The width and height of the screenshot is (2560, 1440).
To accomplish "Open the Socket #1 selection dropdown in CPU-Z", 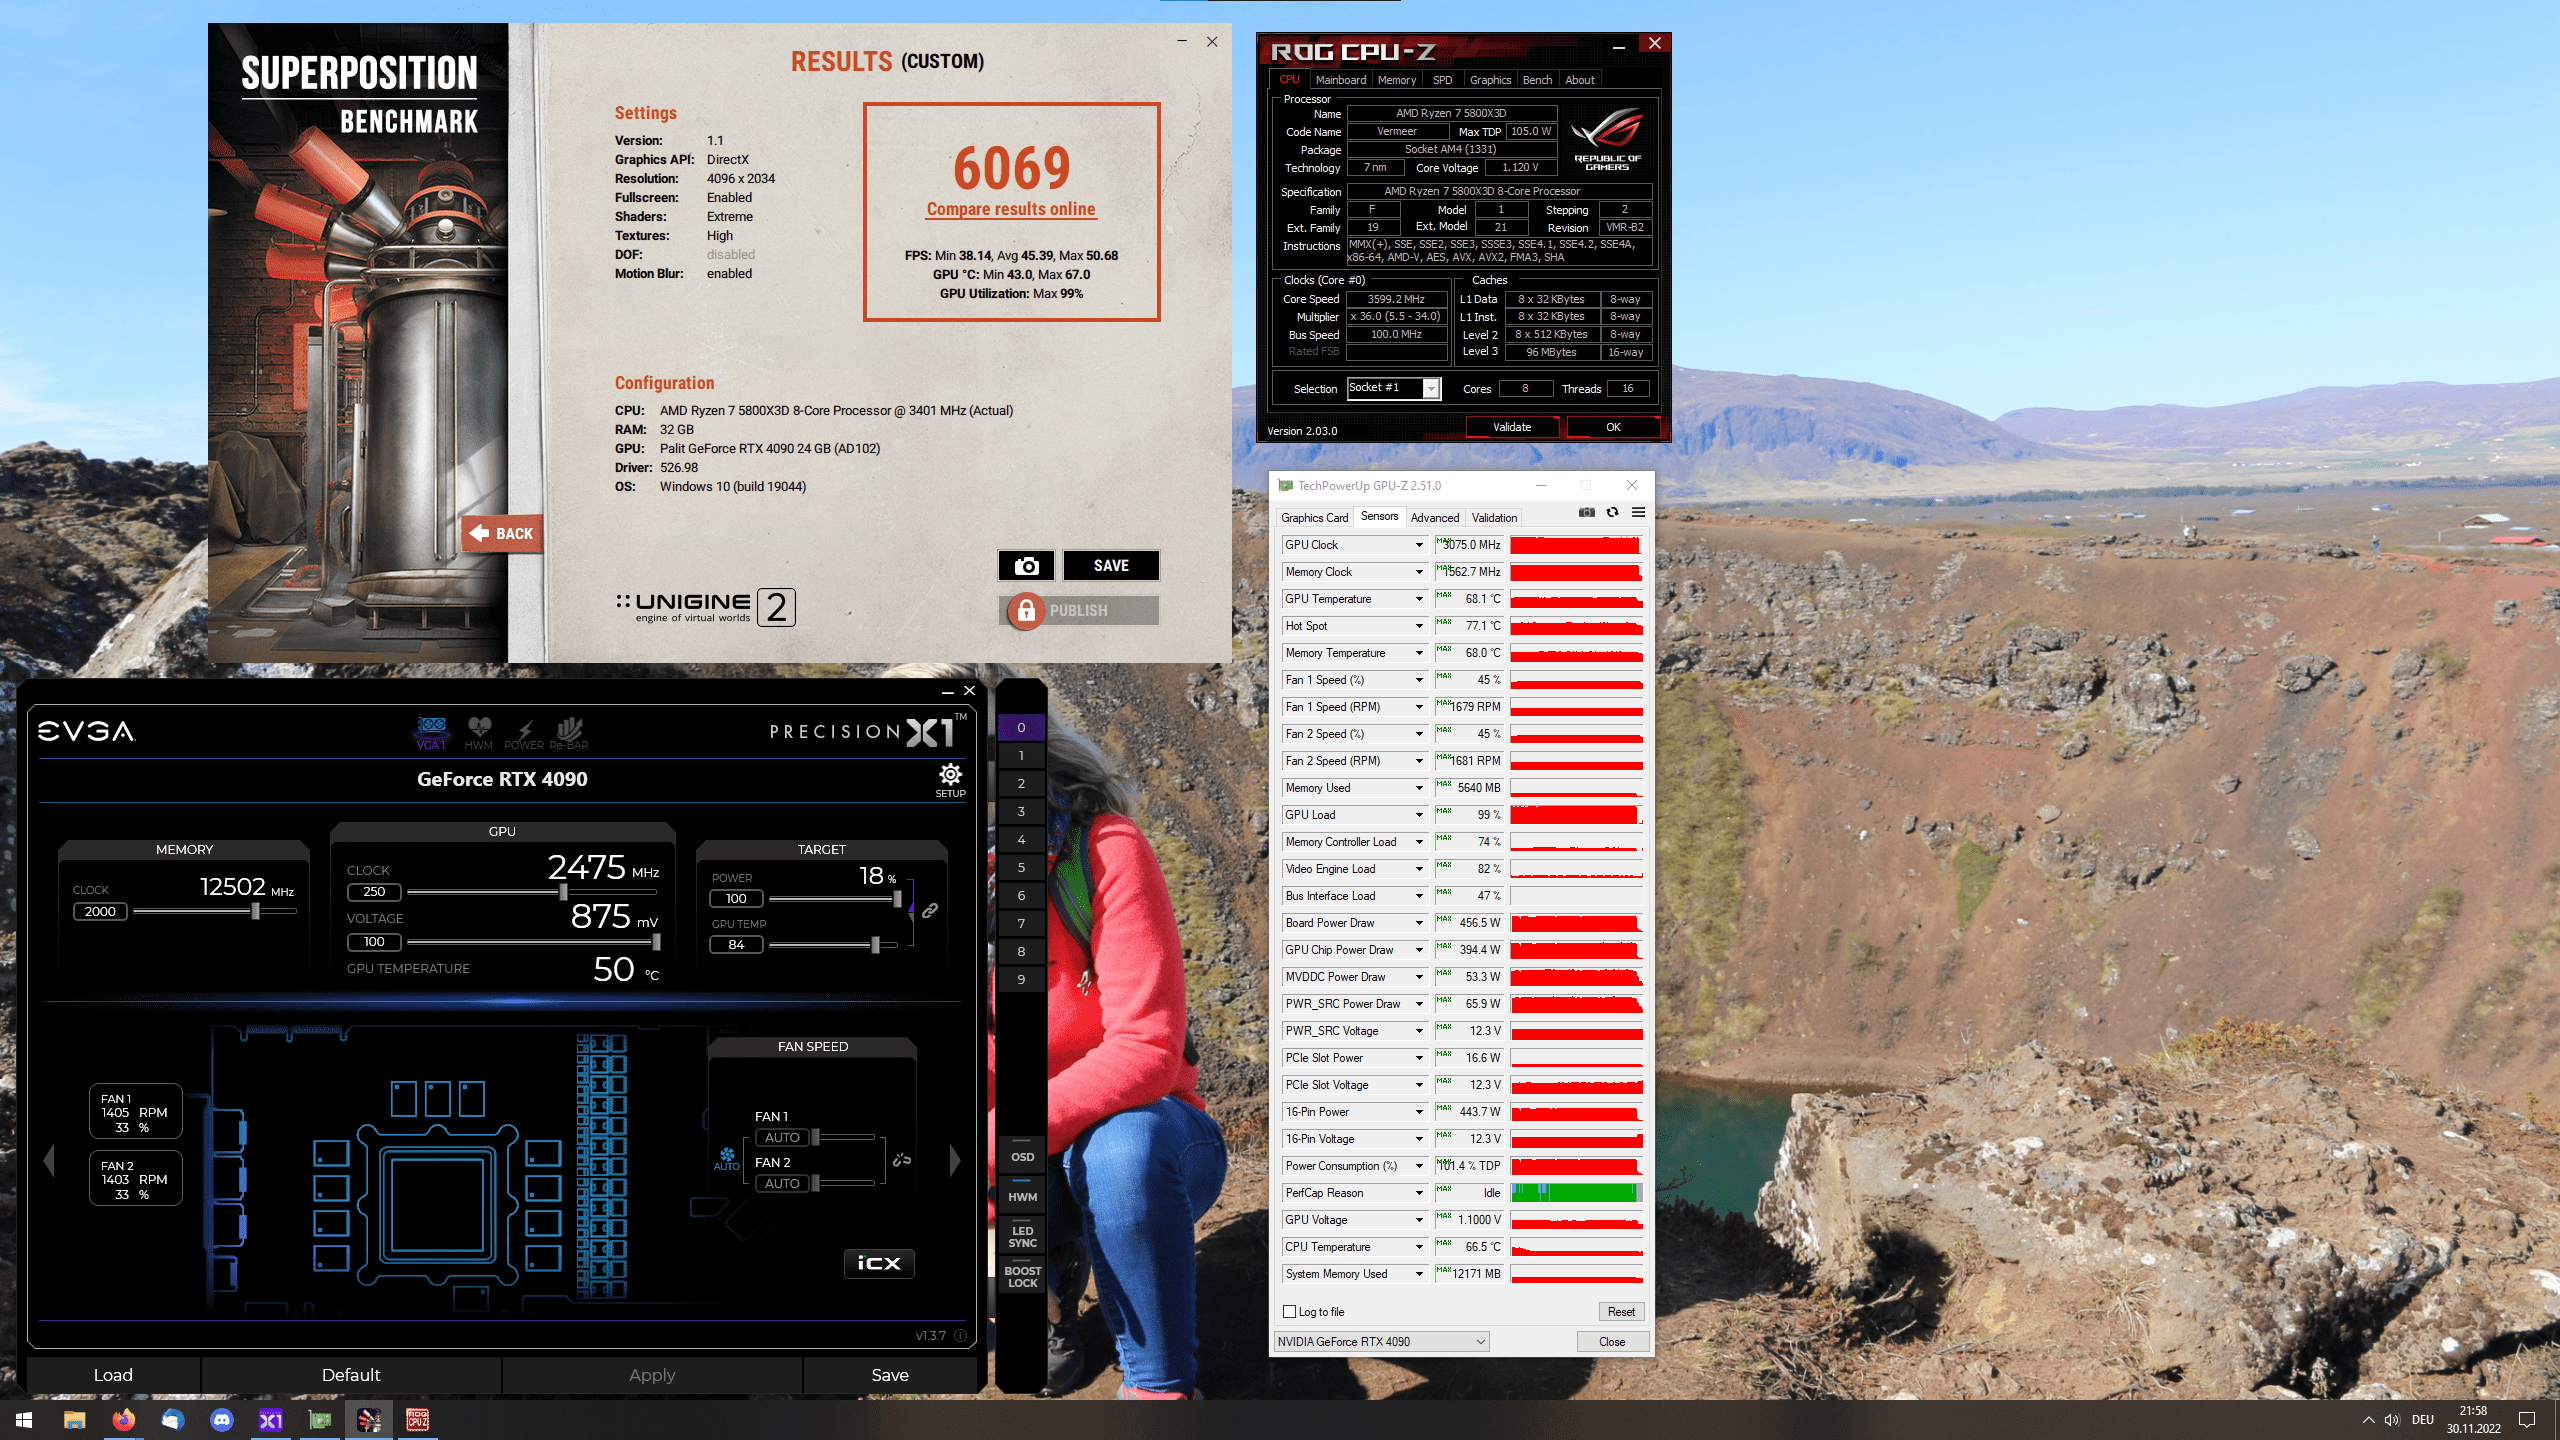I will [1394, 388].
